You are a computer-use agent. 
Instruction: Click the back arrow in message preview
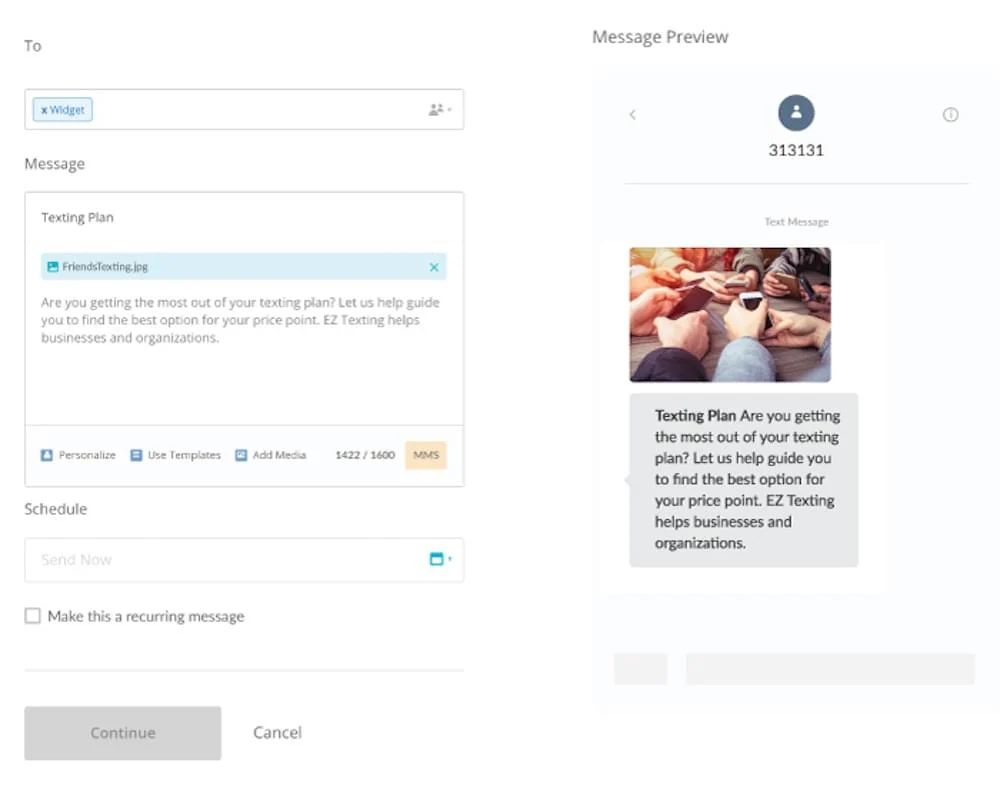pyautogui.click(x=632, y=115)
